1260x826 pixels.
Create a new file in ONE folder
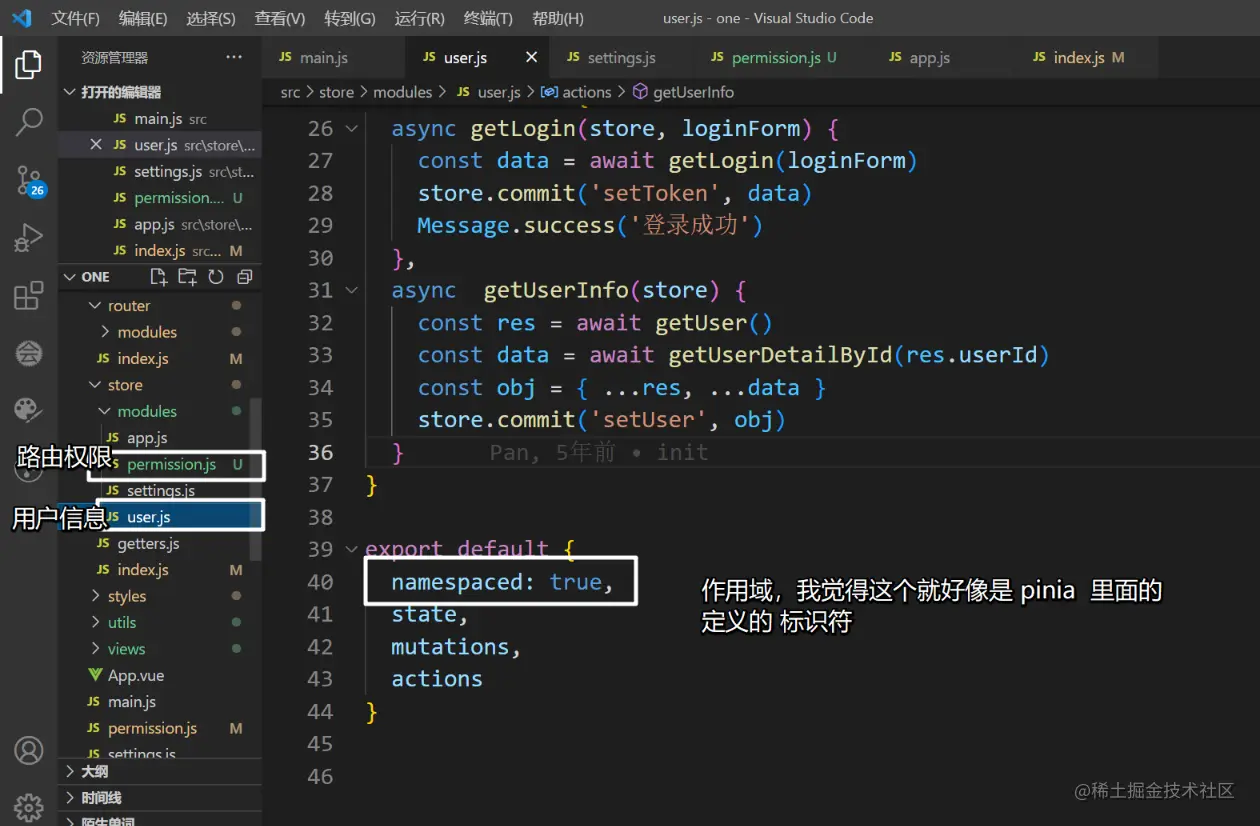158,277
